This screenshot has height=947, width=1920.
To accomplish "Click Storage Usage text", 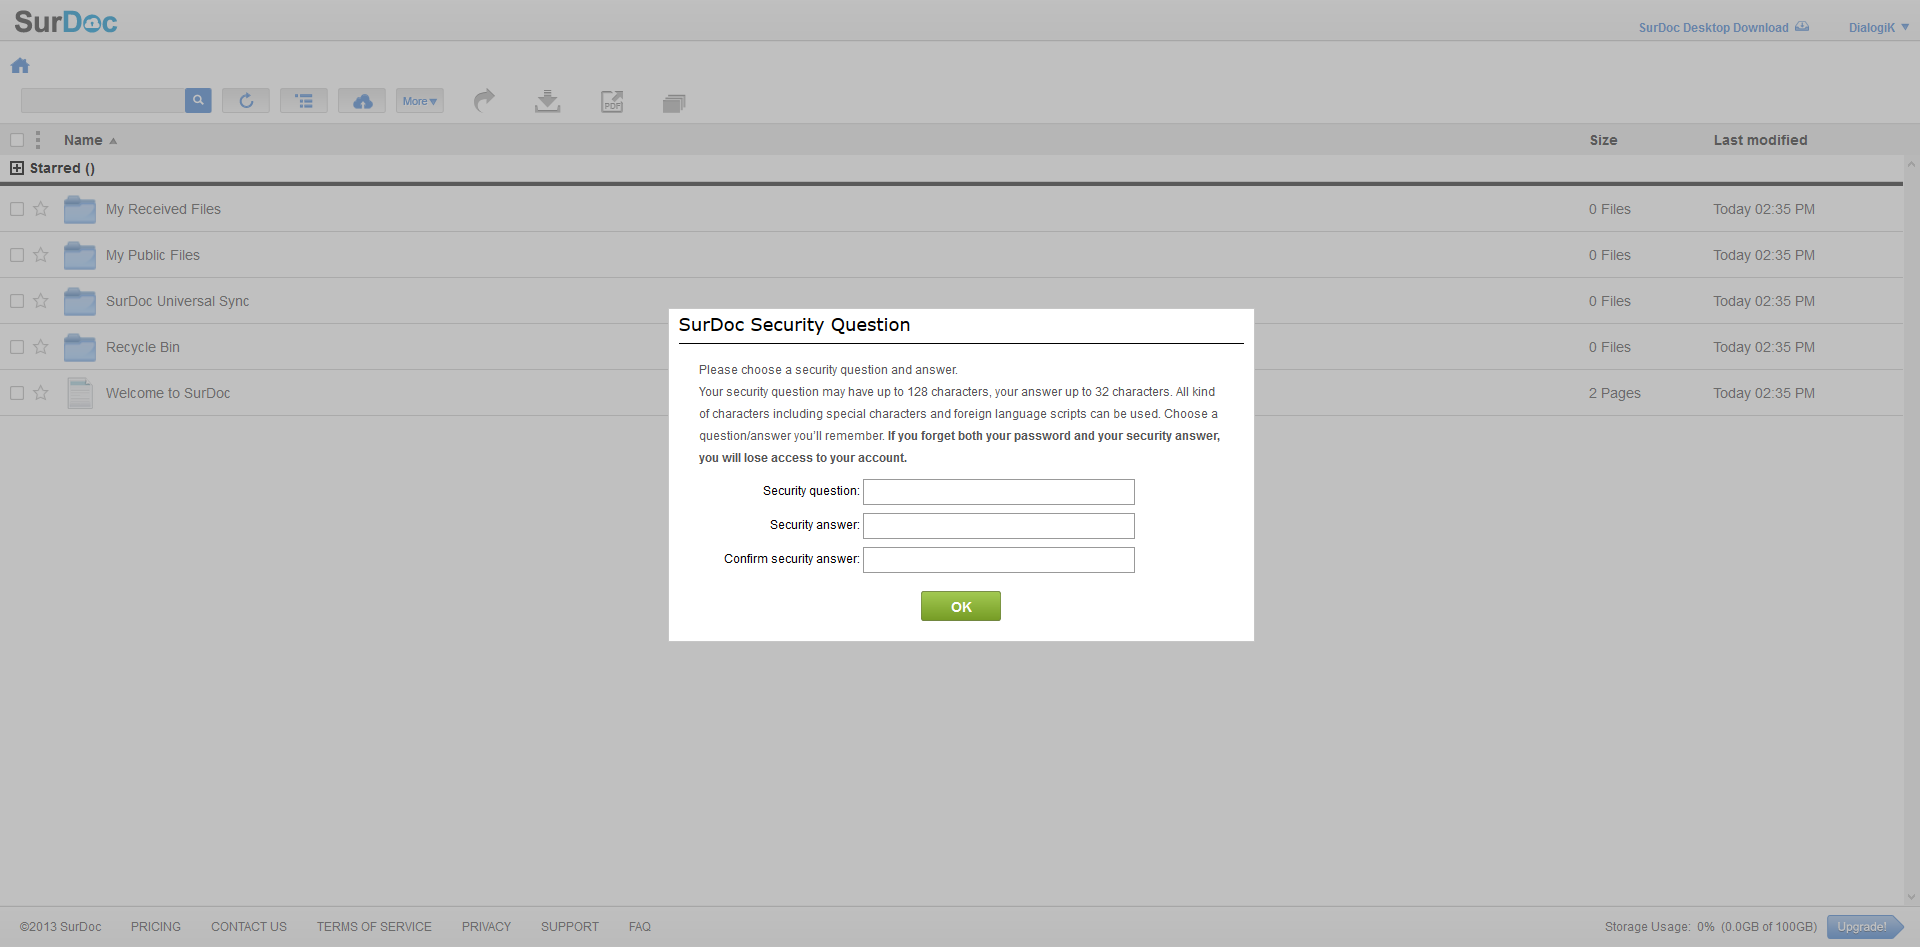I will [x=1710, y=927].
